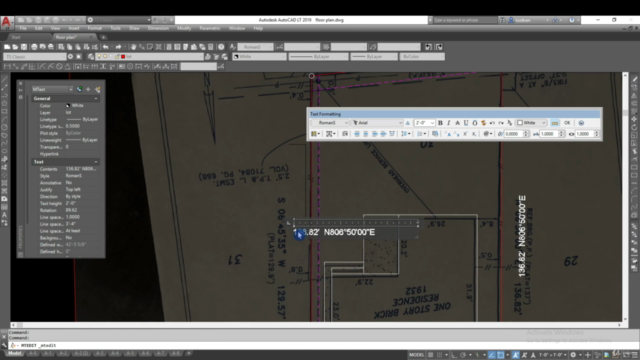
Task: Open the Columns dropdown in Text Formatting
Action: 315,134
